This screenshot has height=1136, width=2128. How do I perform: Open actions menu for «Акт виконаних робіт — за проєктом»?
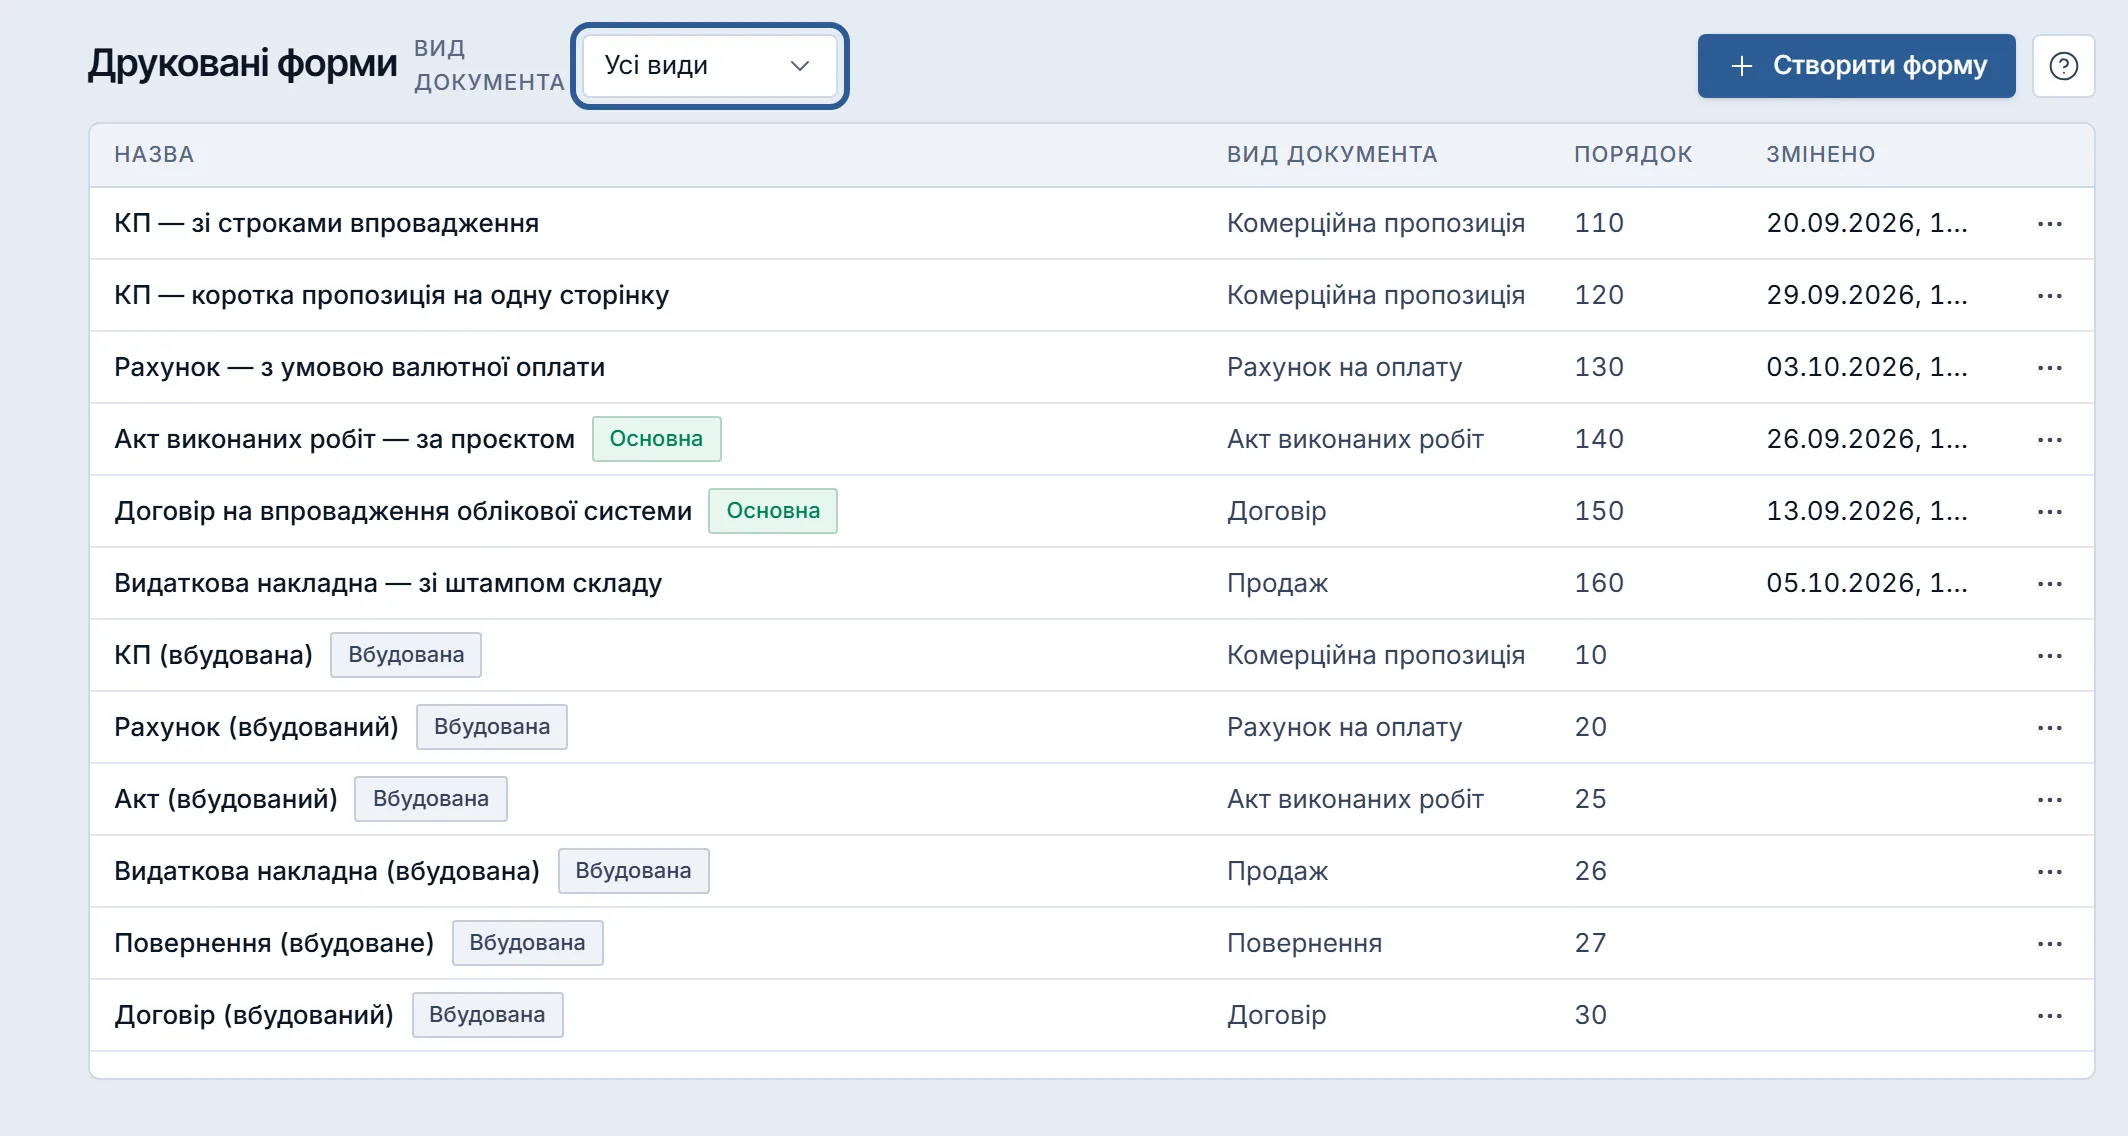tap(2050, 440)
